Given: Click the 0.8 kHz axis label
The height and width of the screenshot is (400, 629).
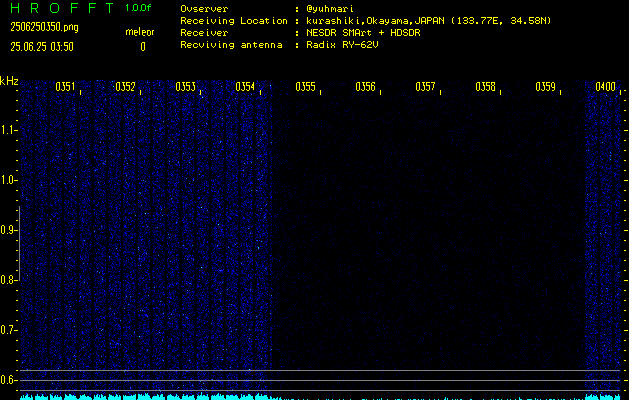Looking at the screenshot, I should pos(8,280).
